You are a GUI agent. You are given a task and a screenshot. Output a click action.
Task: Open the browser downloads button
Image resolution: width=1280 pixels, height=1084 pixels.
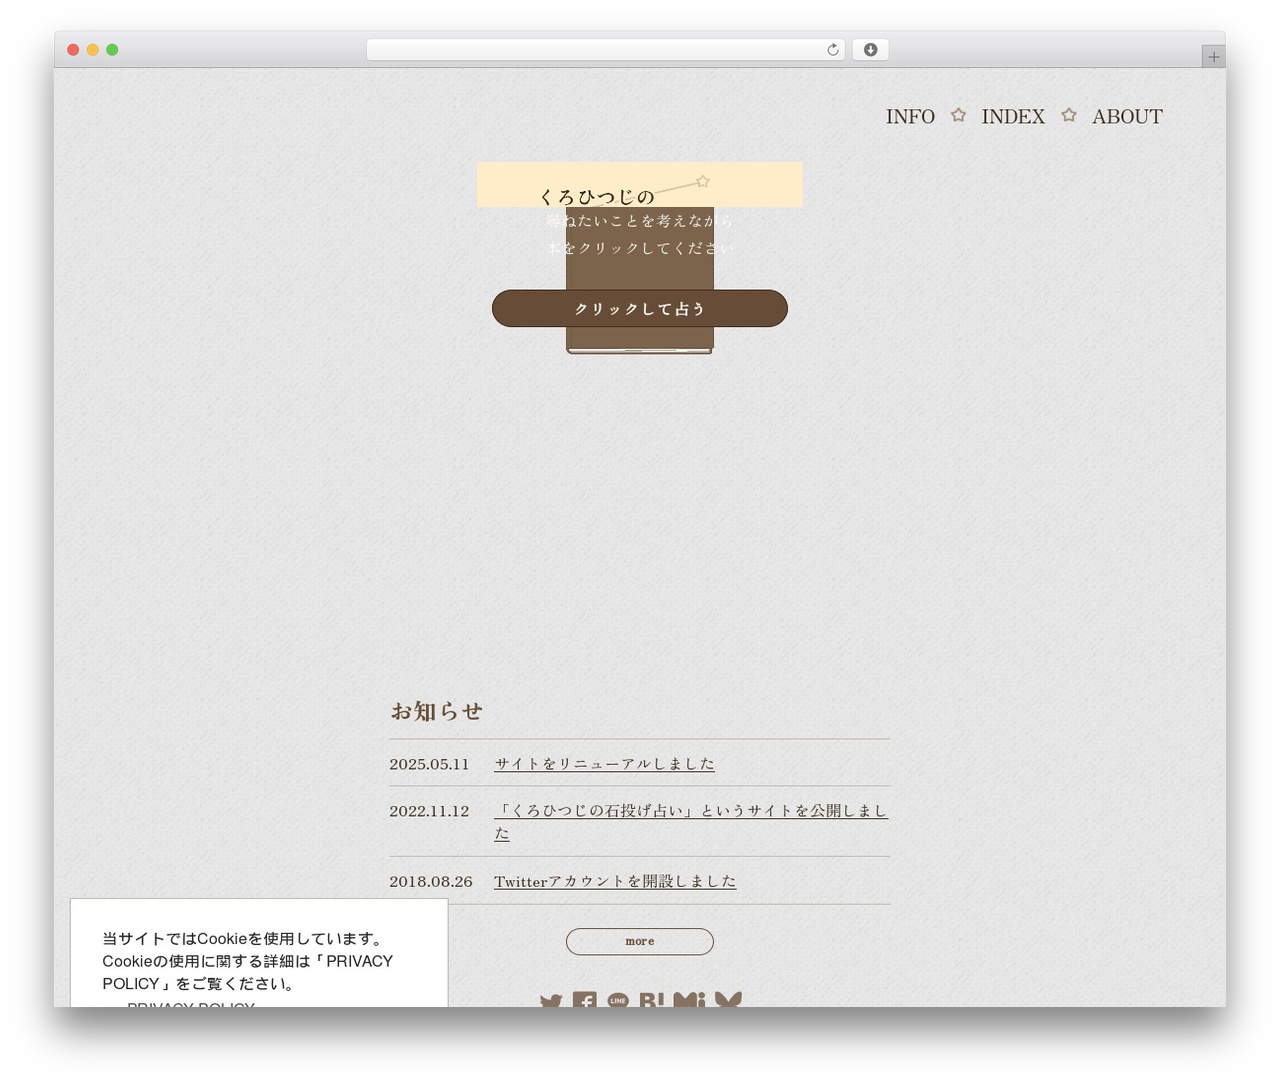click(x=870, y=50)
